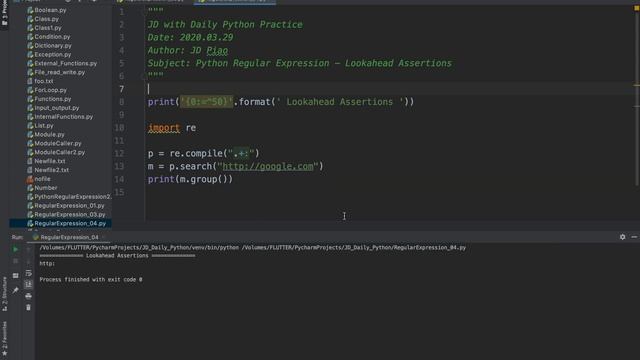
Task: Open Newfile.txt file
Action: (50, 161)
